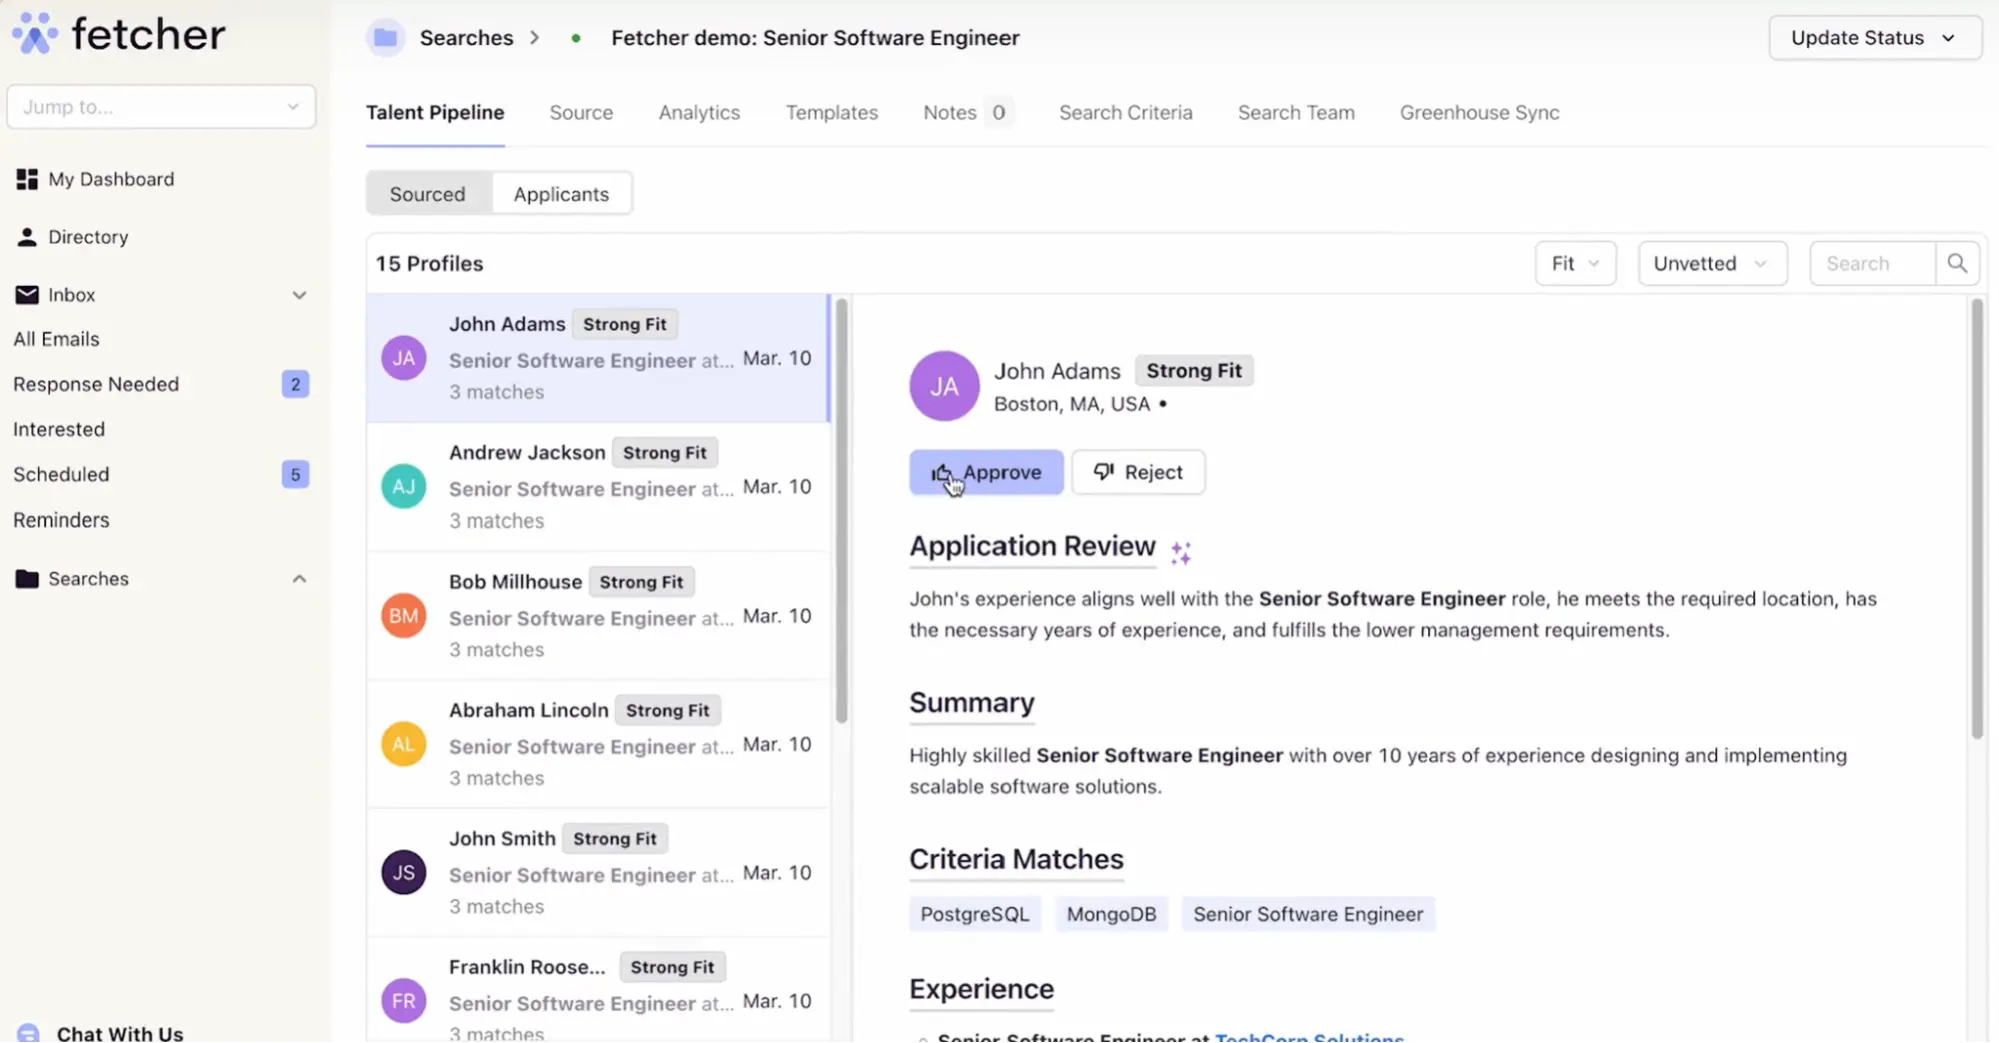Click Bob Millhouse's BM avatar
Image resolution: width=1999 pixels, height=1043 pixels.
[404, 616]
